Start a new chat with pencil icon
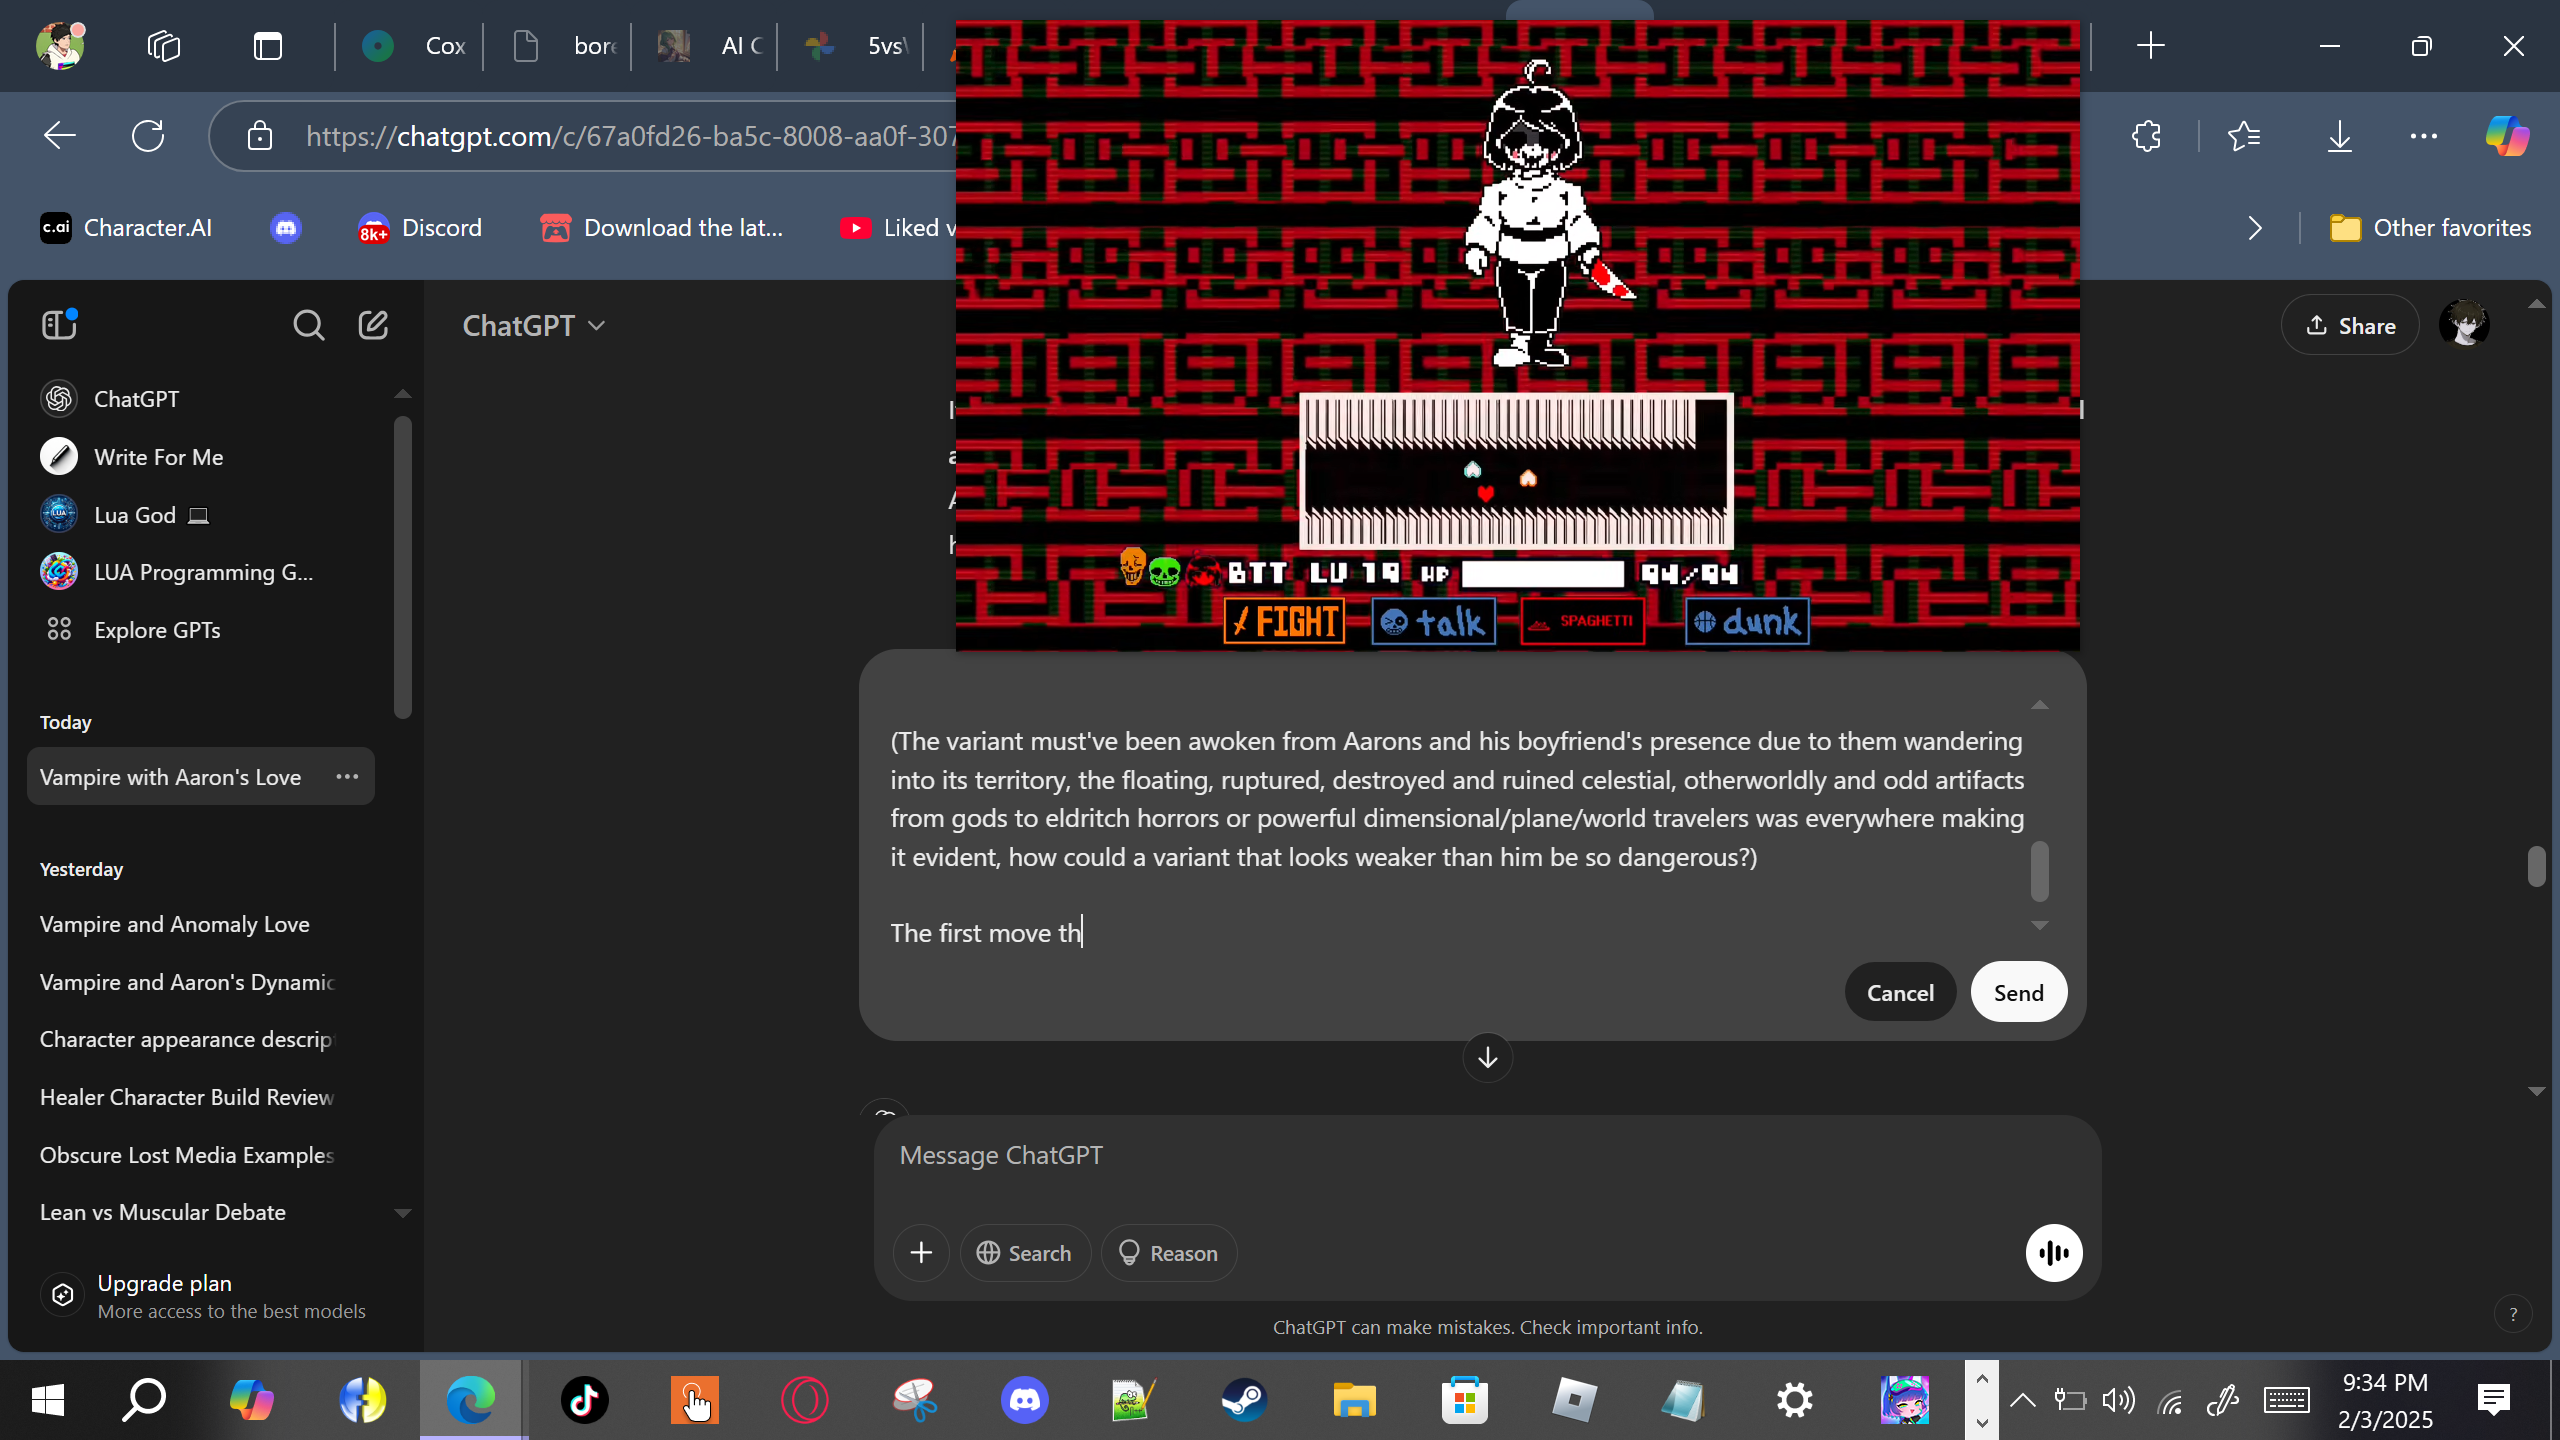Image resolution: width=2560 pixels, height=1440 pixels. [x=373, y=325]
